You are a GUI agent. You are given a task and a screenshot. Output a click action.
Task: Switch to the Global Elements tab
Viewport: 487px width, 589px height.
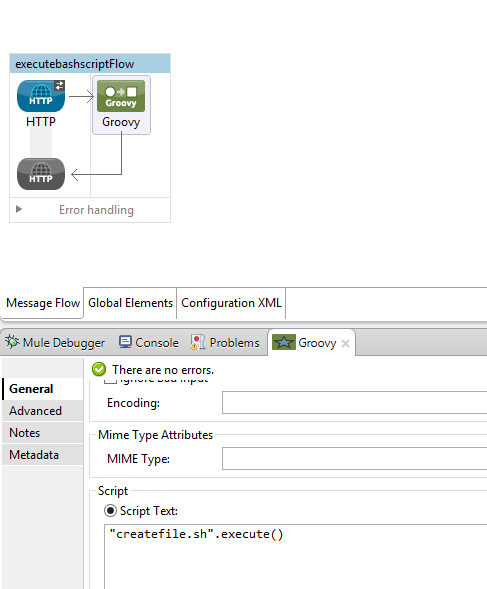[130, 303]
